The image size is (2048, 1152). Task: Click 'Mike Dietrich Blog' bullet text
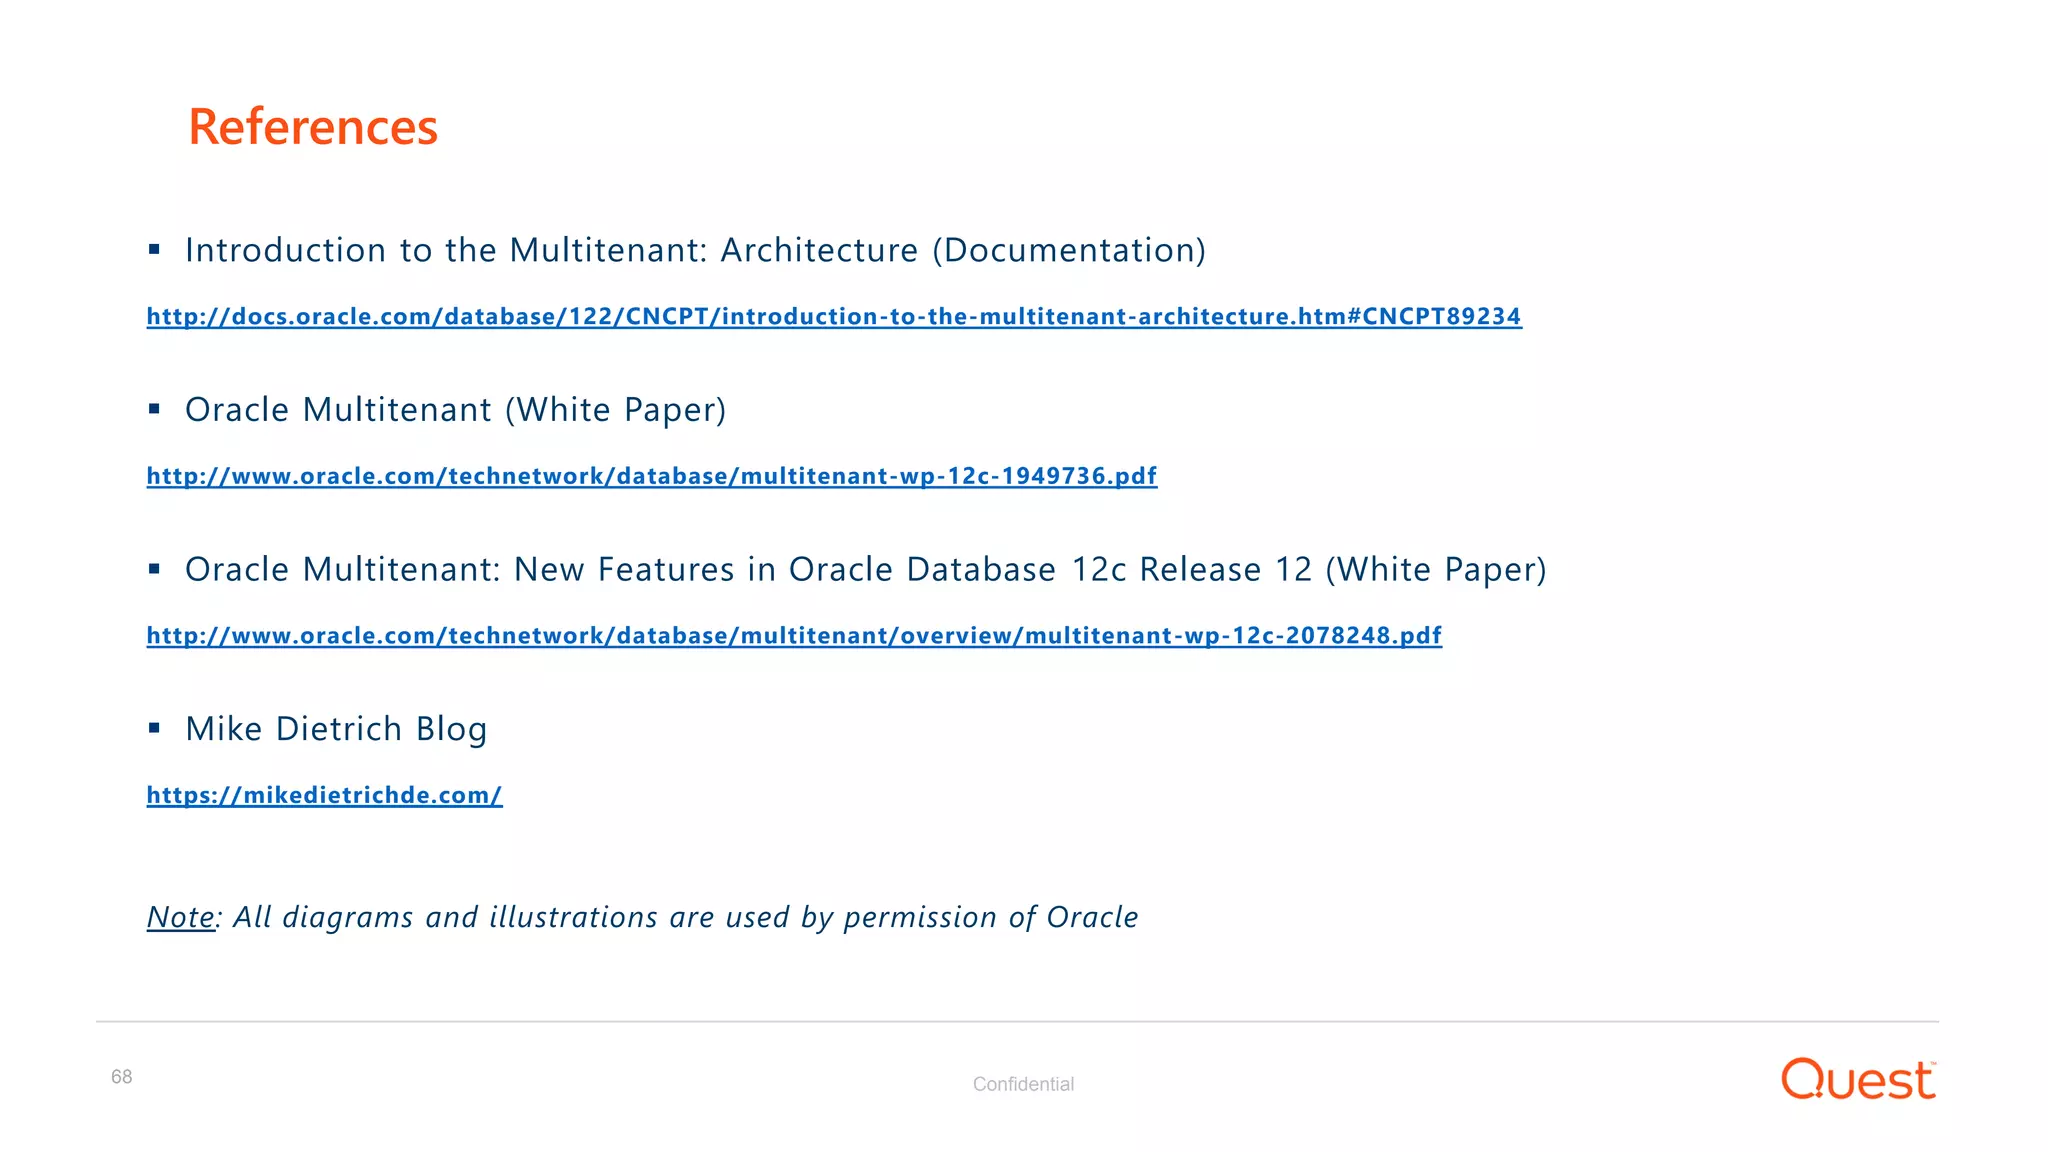click(x=336, y=729)
